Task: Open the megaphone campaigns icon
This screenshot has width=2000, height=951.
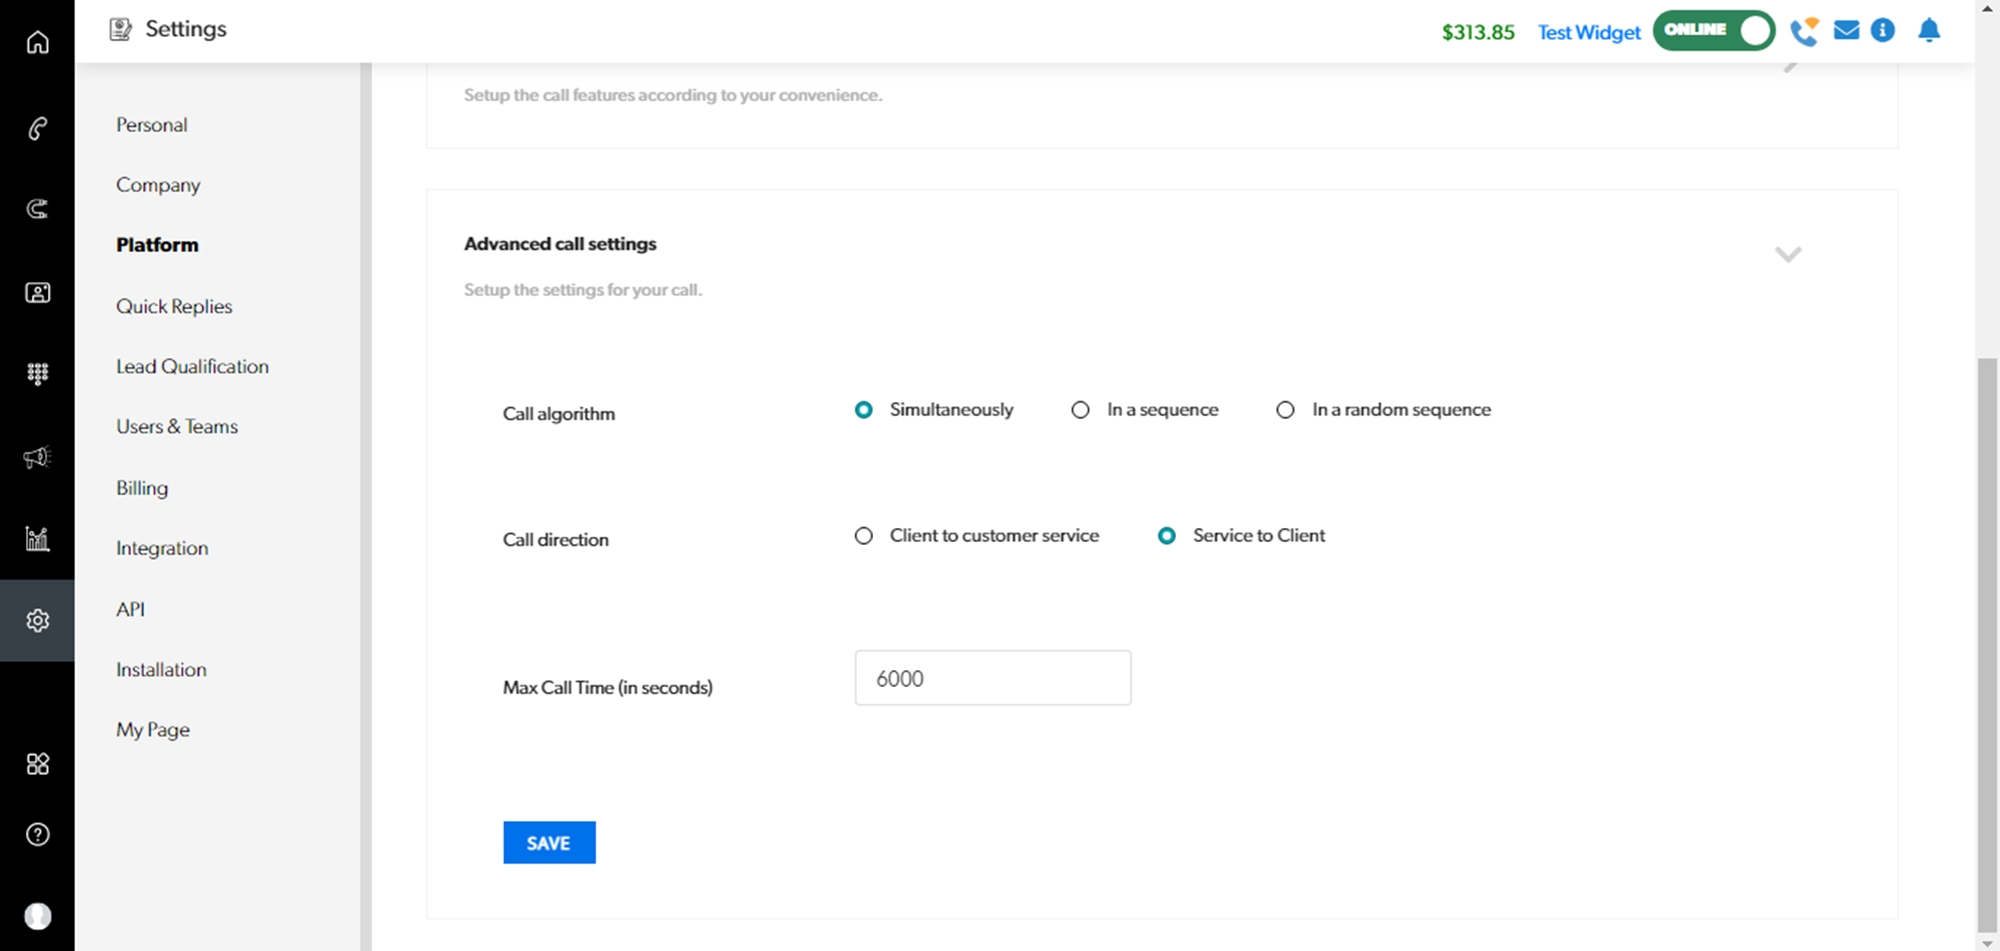Action: coord(37,457)
